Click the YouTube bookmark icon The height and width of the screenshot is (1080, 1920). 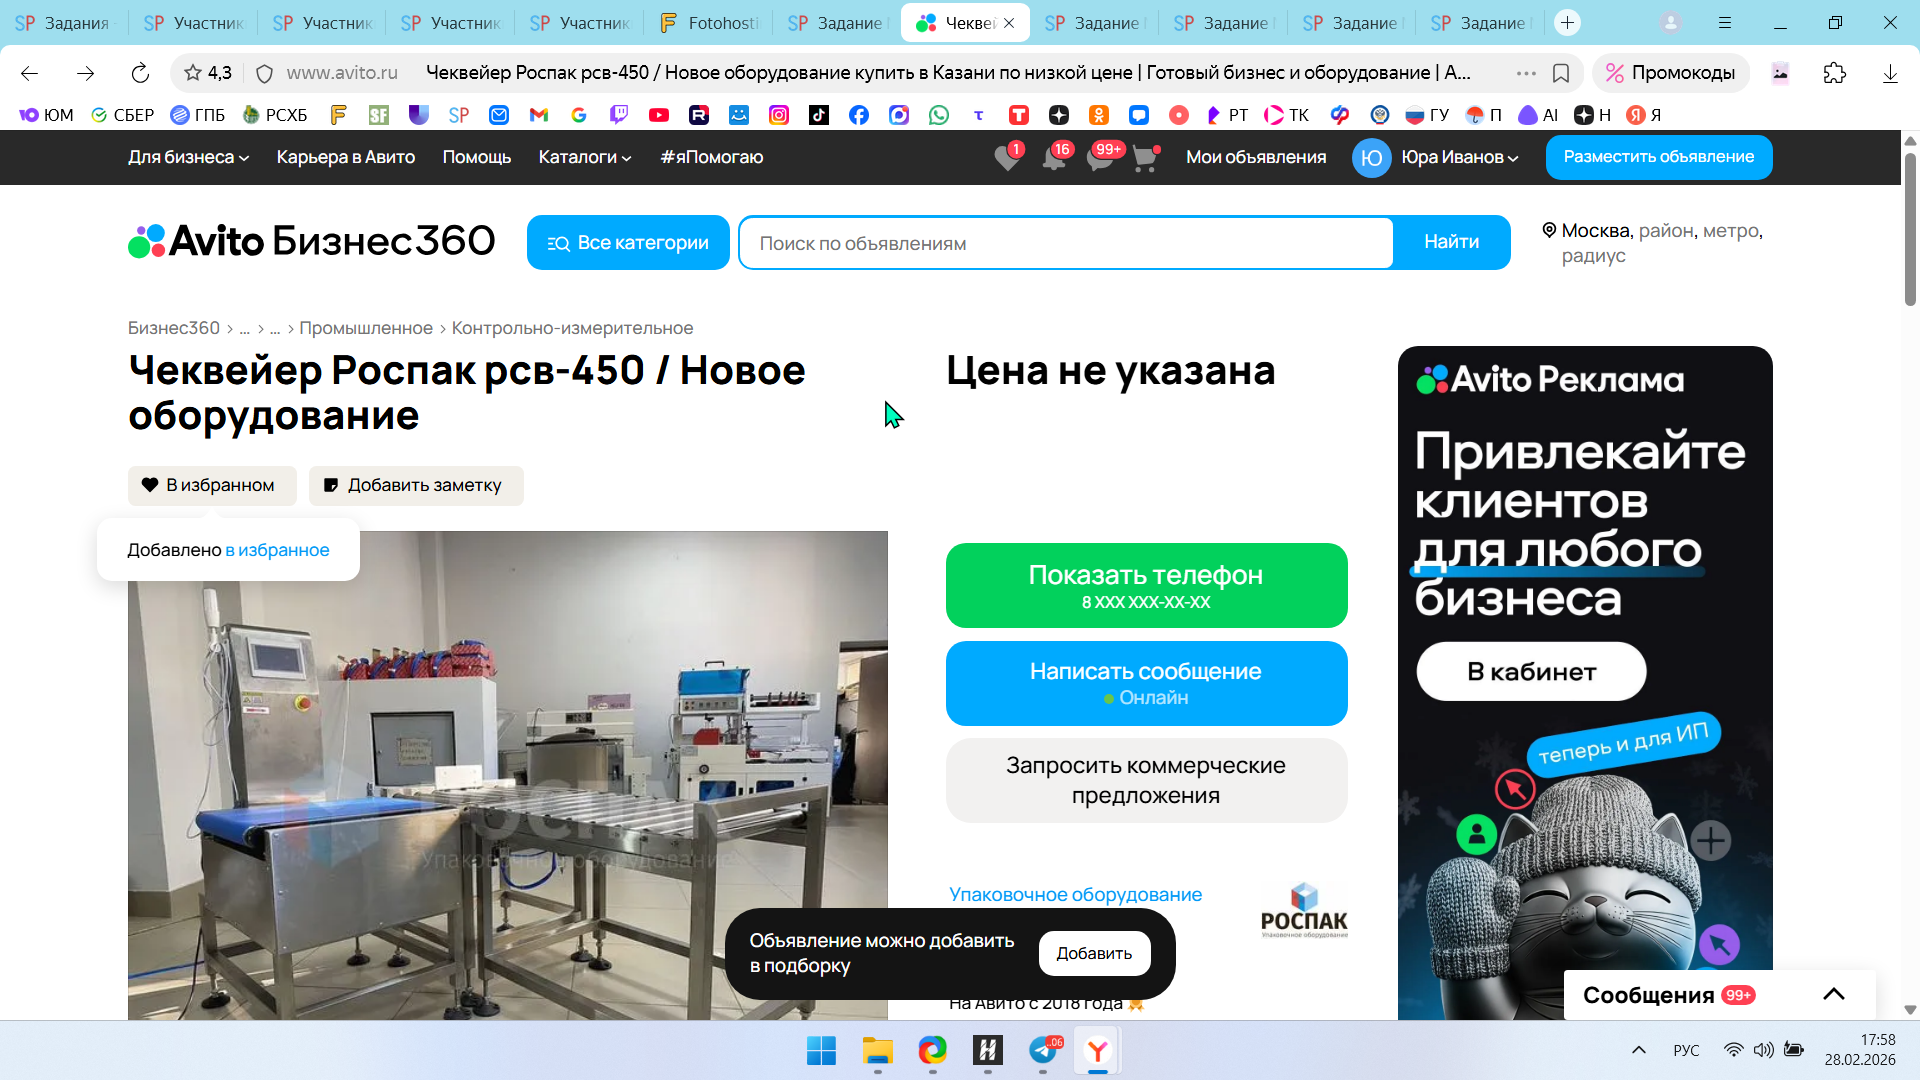coord(658,115)
